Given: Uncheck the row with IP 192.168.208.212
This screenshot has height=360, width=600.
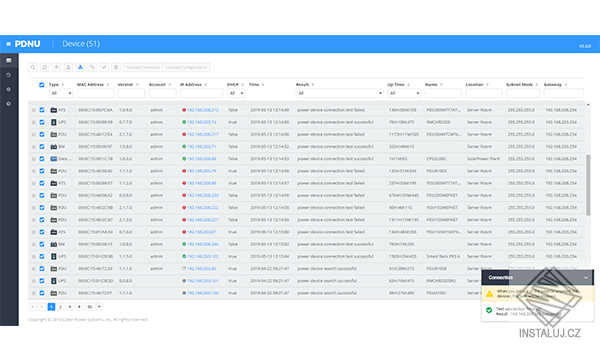Looking at the screenshot, I should click(x=42, y=110).
